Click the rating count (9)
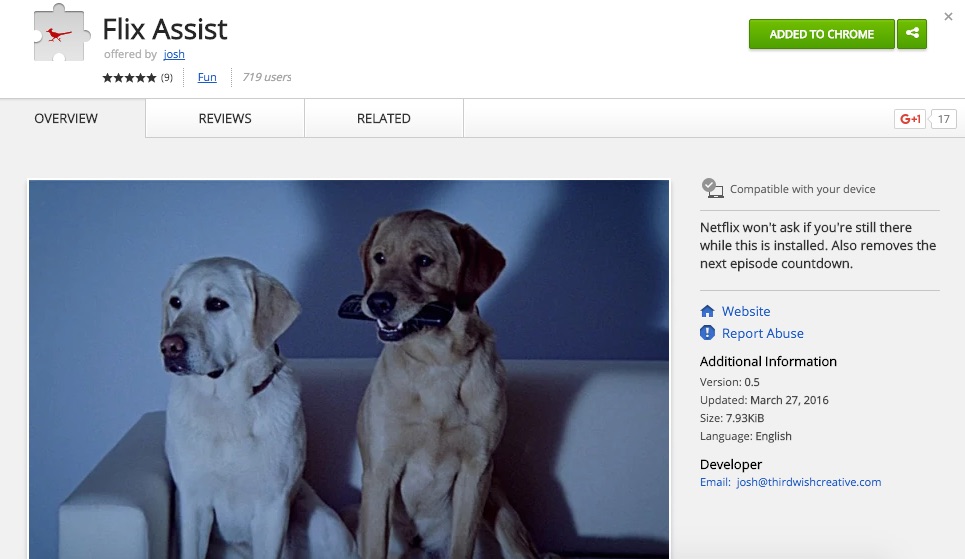Viewport: 965px width, 559px height. point(167,78)
